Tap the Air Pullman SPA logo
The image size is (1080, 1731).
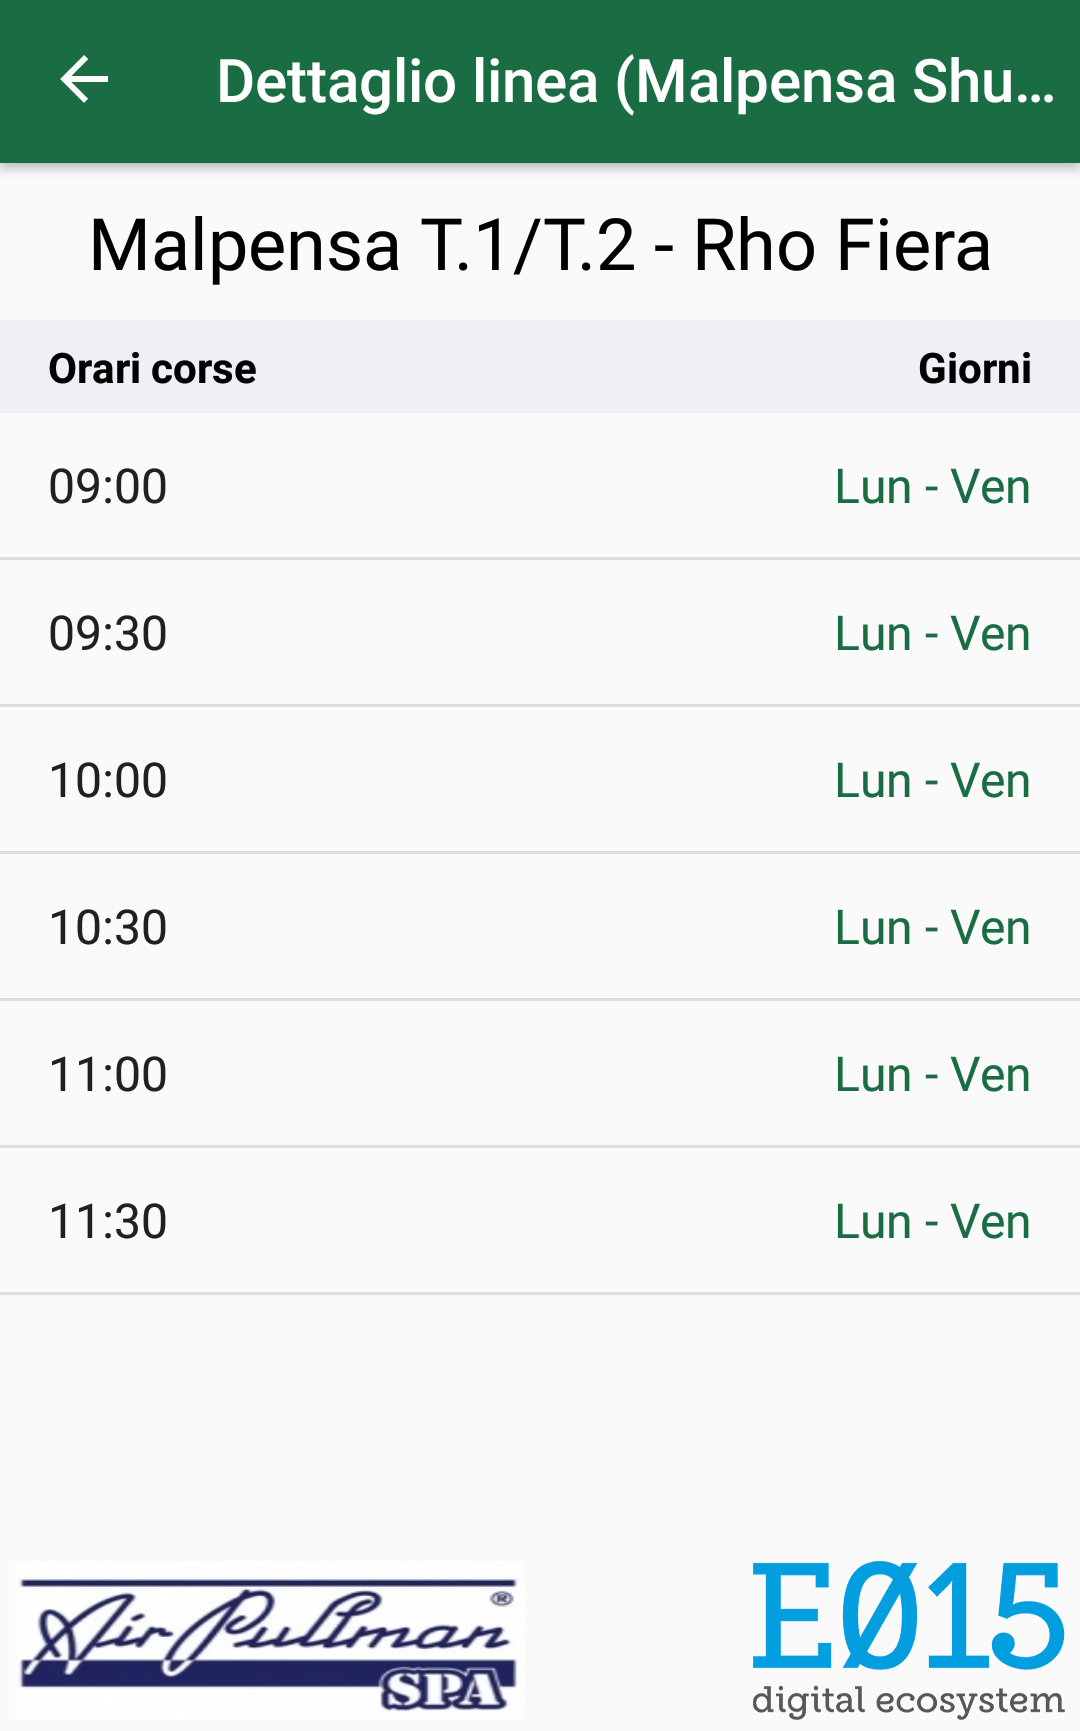(x=270, y=1640)
